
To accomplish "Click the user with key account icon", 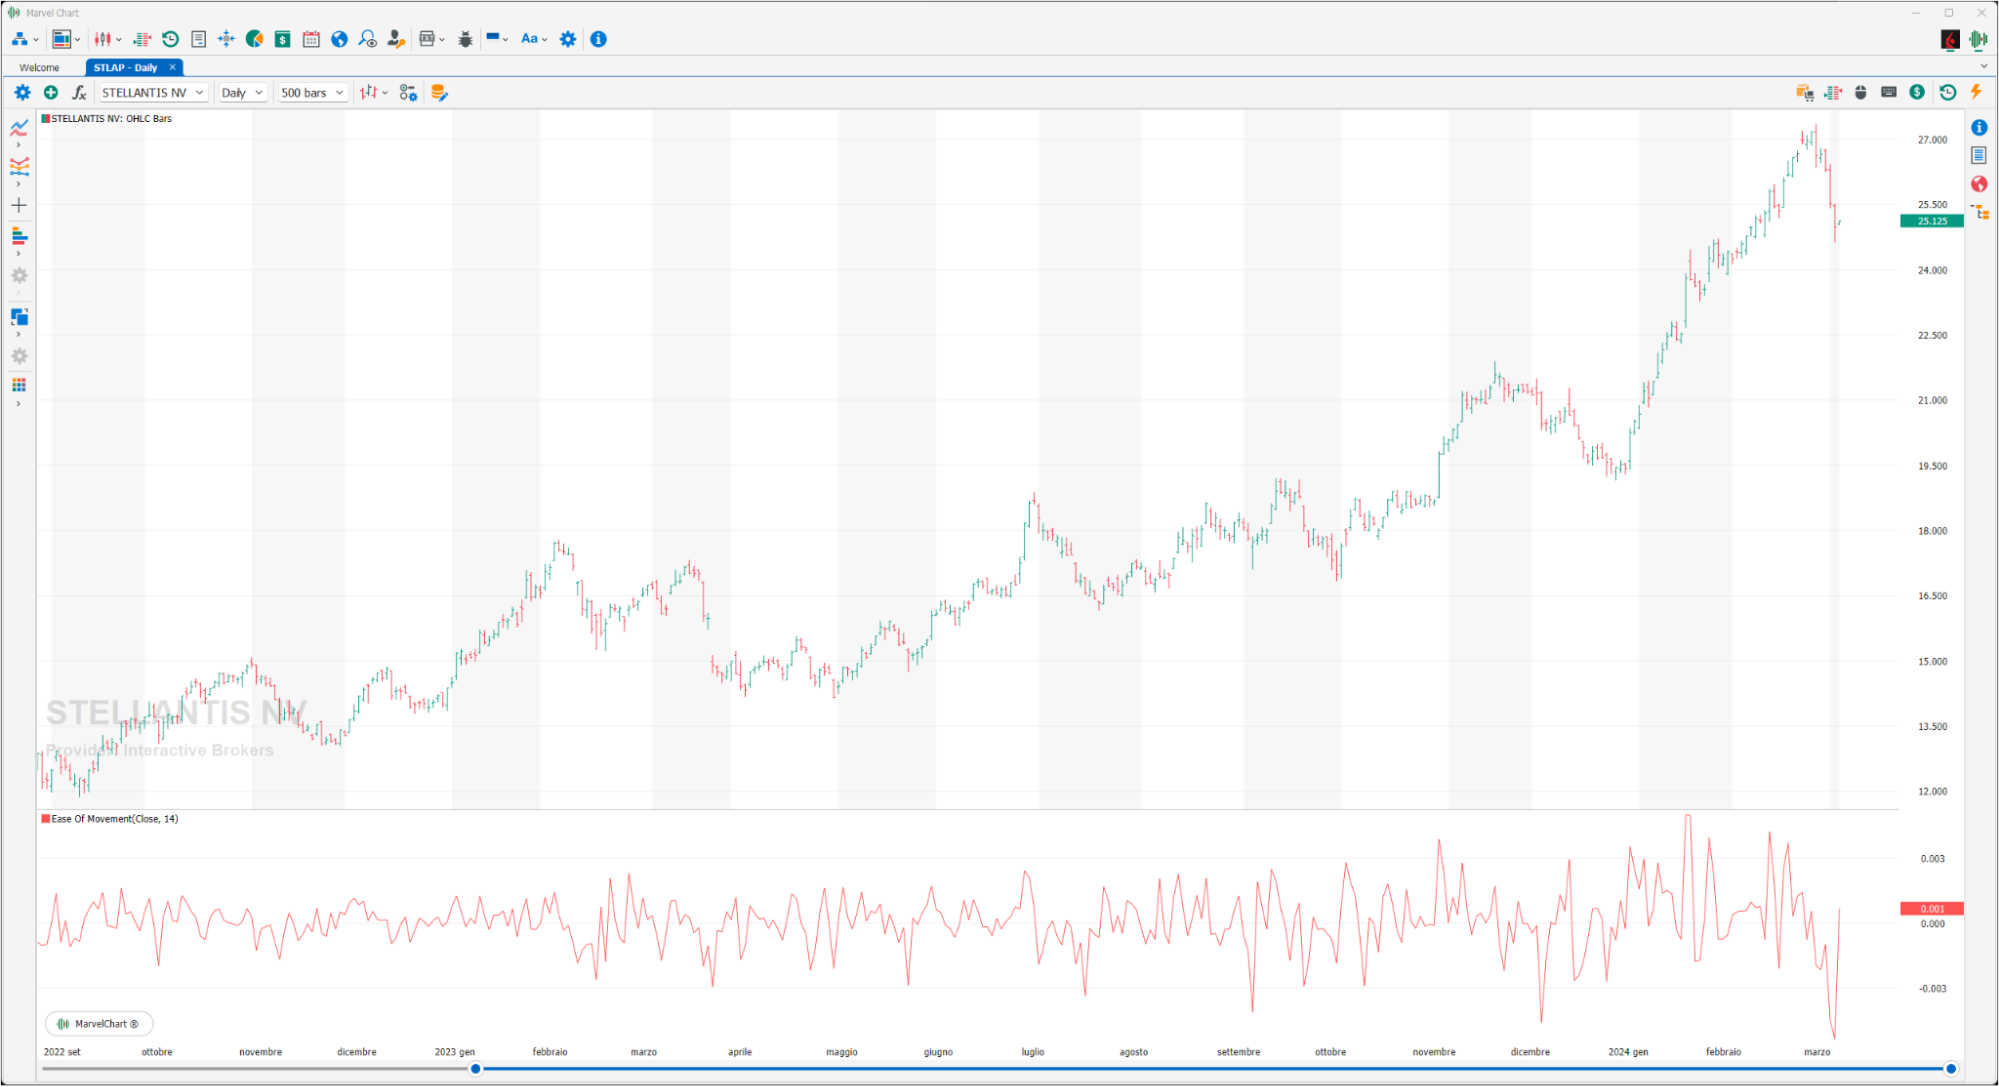I will click(x=396, y=39).
